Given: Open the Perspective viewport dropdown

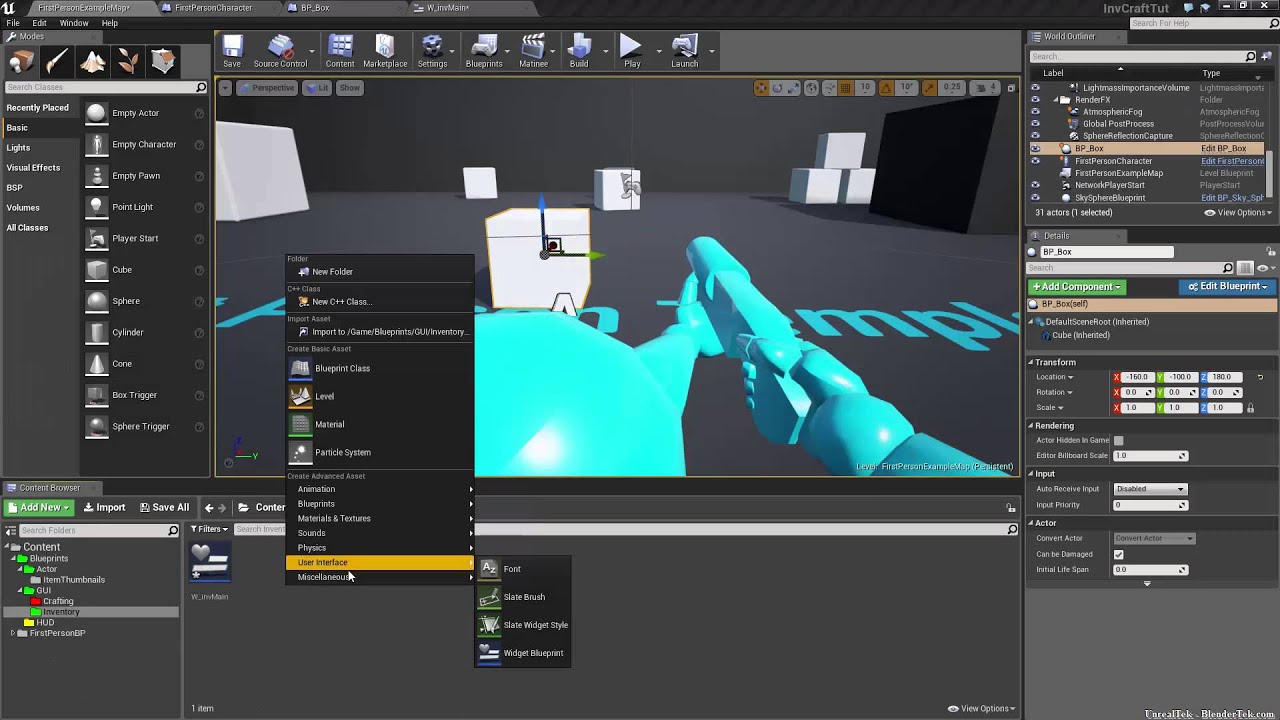Looking at the screenshot, I should coord(267,88).
